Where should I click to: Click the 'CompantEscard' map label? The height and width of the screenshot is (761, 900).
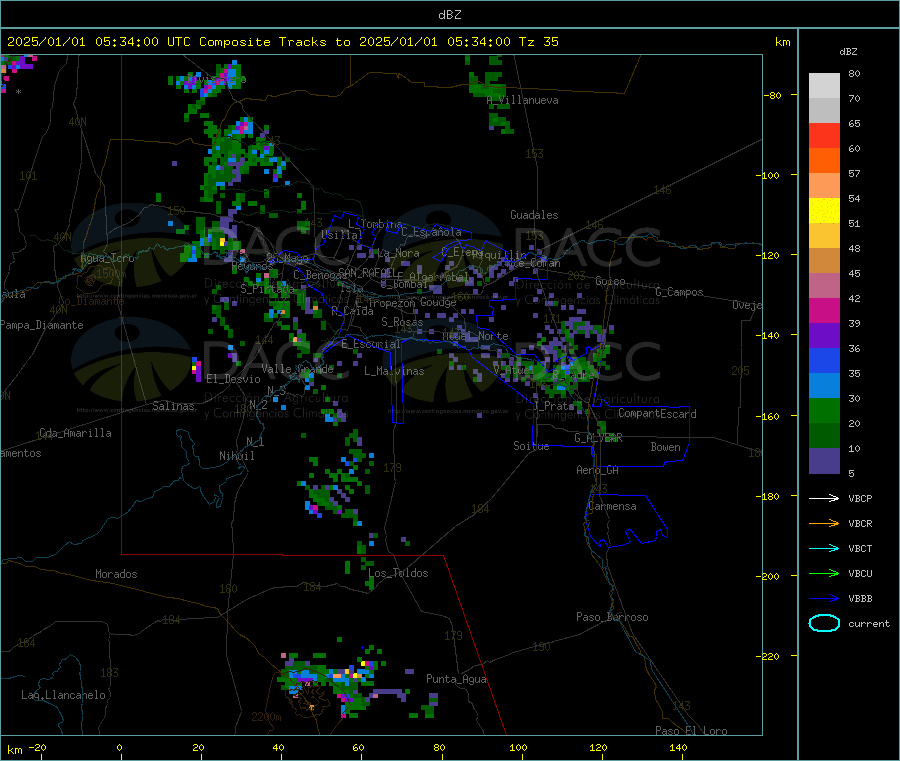[x=657, y=414]
